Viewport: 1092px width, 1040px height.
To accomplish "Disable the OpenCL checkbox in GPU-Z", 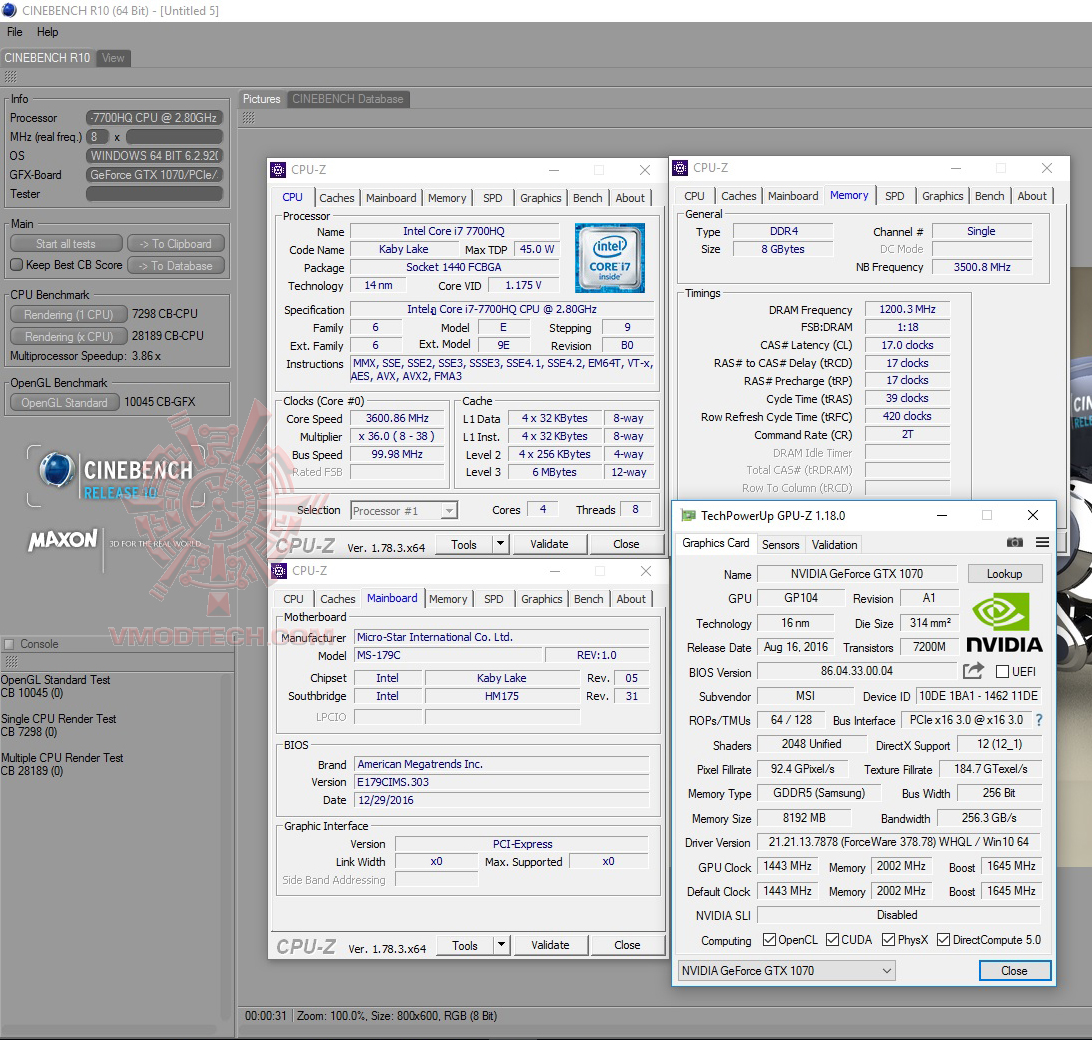I will point(769,939).
